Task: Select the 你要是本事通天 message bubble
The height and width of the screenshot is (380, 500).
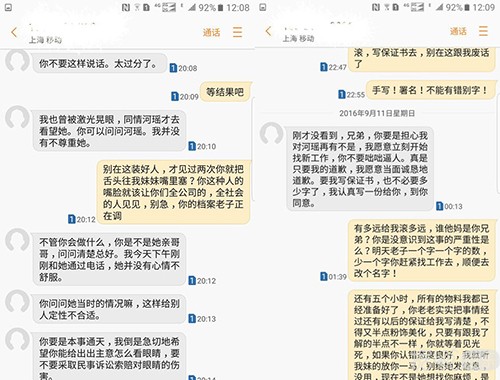Action: [x=109, y=356]
